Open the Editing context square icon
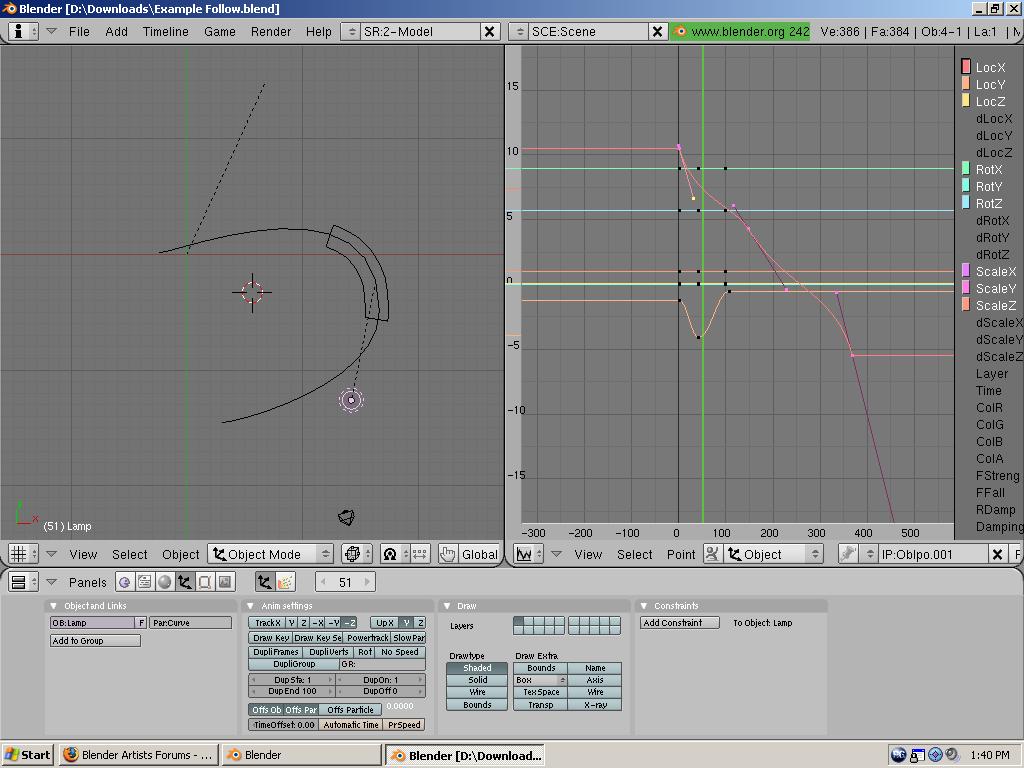 pyautogui.click(x=204, y=582)
